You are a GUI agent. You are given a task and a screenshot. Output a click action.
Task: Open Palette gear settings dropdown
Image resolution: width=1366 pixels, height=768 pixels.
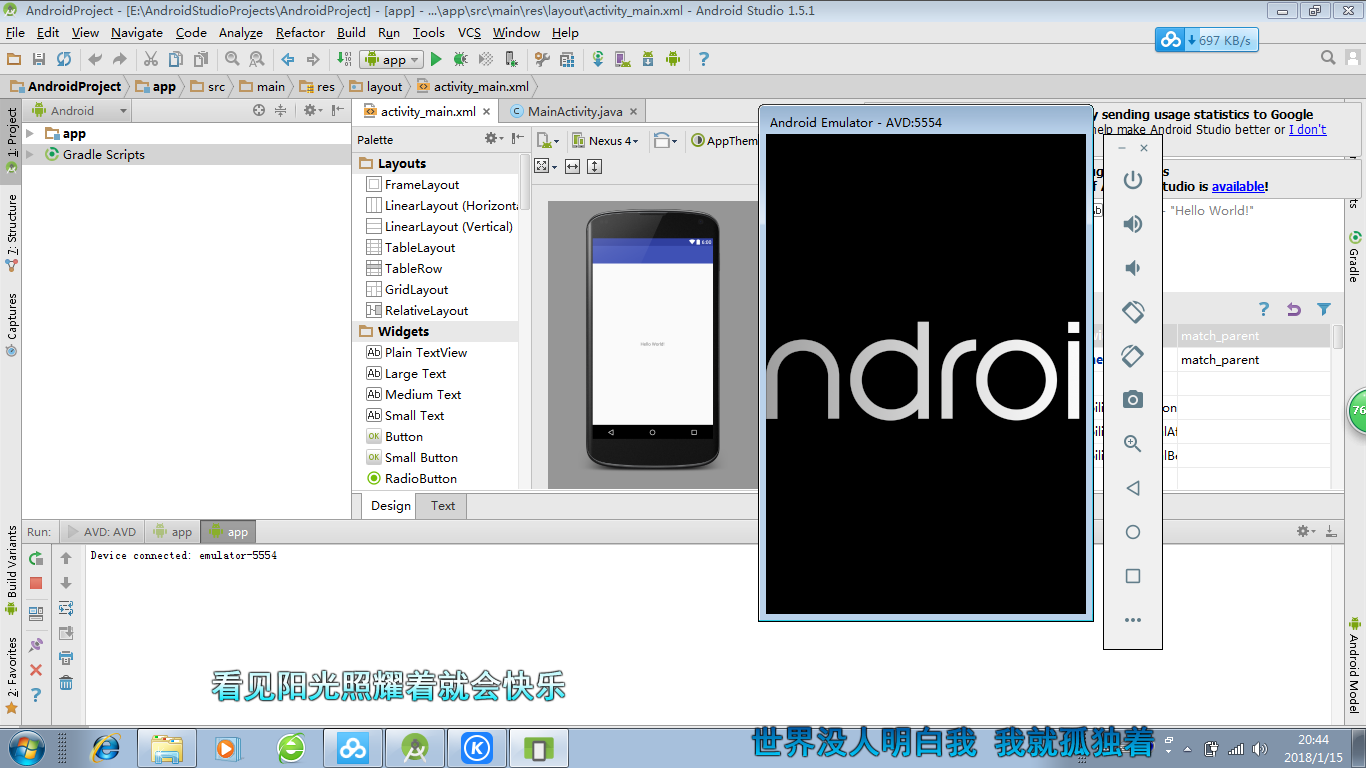click(493, 139)
